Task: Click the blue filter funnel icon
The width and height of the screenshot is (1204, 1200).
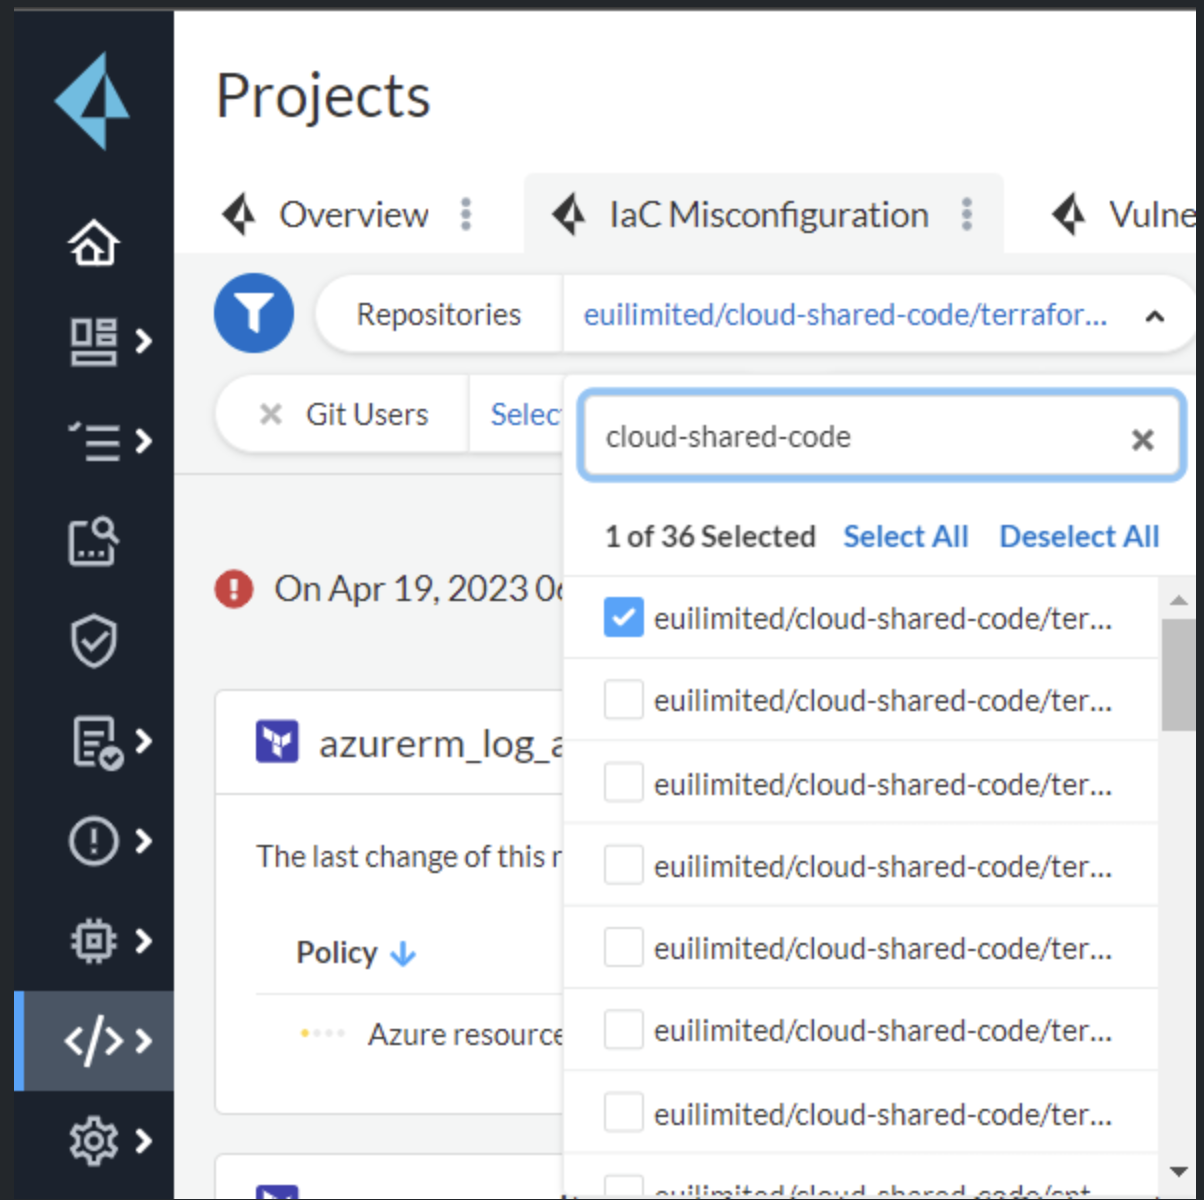Action: click(254, 313)
